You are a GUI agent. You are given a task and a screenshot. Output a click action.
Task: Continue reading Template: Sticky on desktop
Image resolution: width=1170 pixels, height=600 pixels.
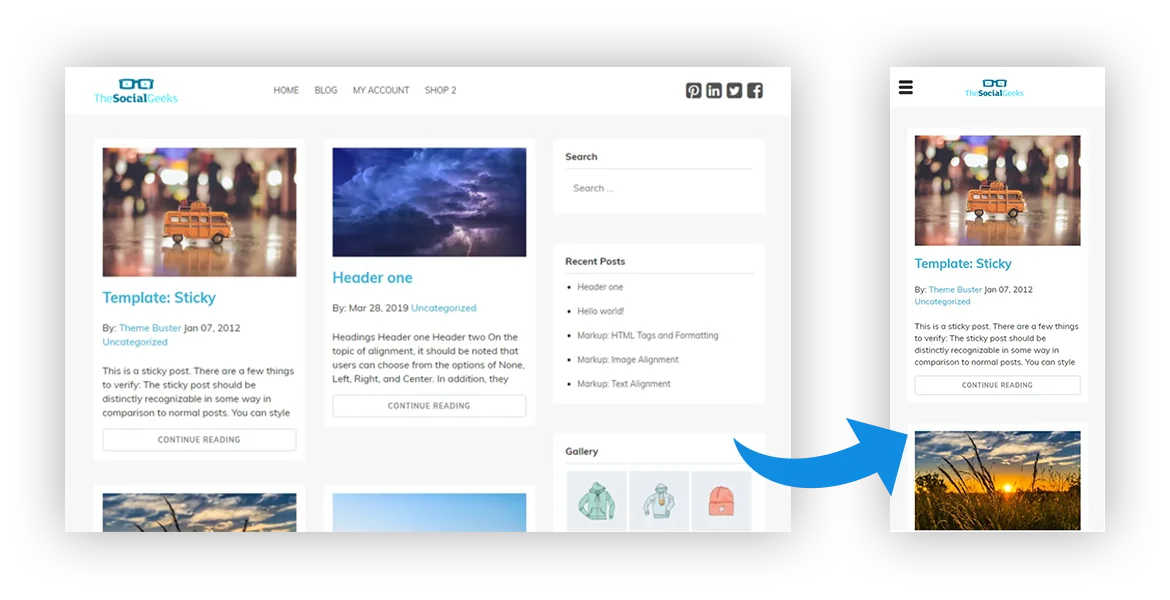(199, 440)
